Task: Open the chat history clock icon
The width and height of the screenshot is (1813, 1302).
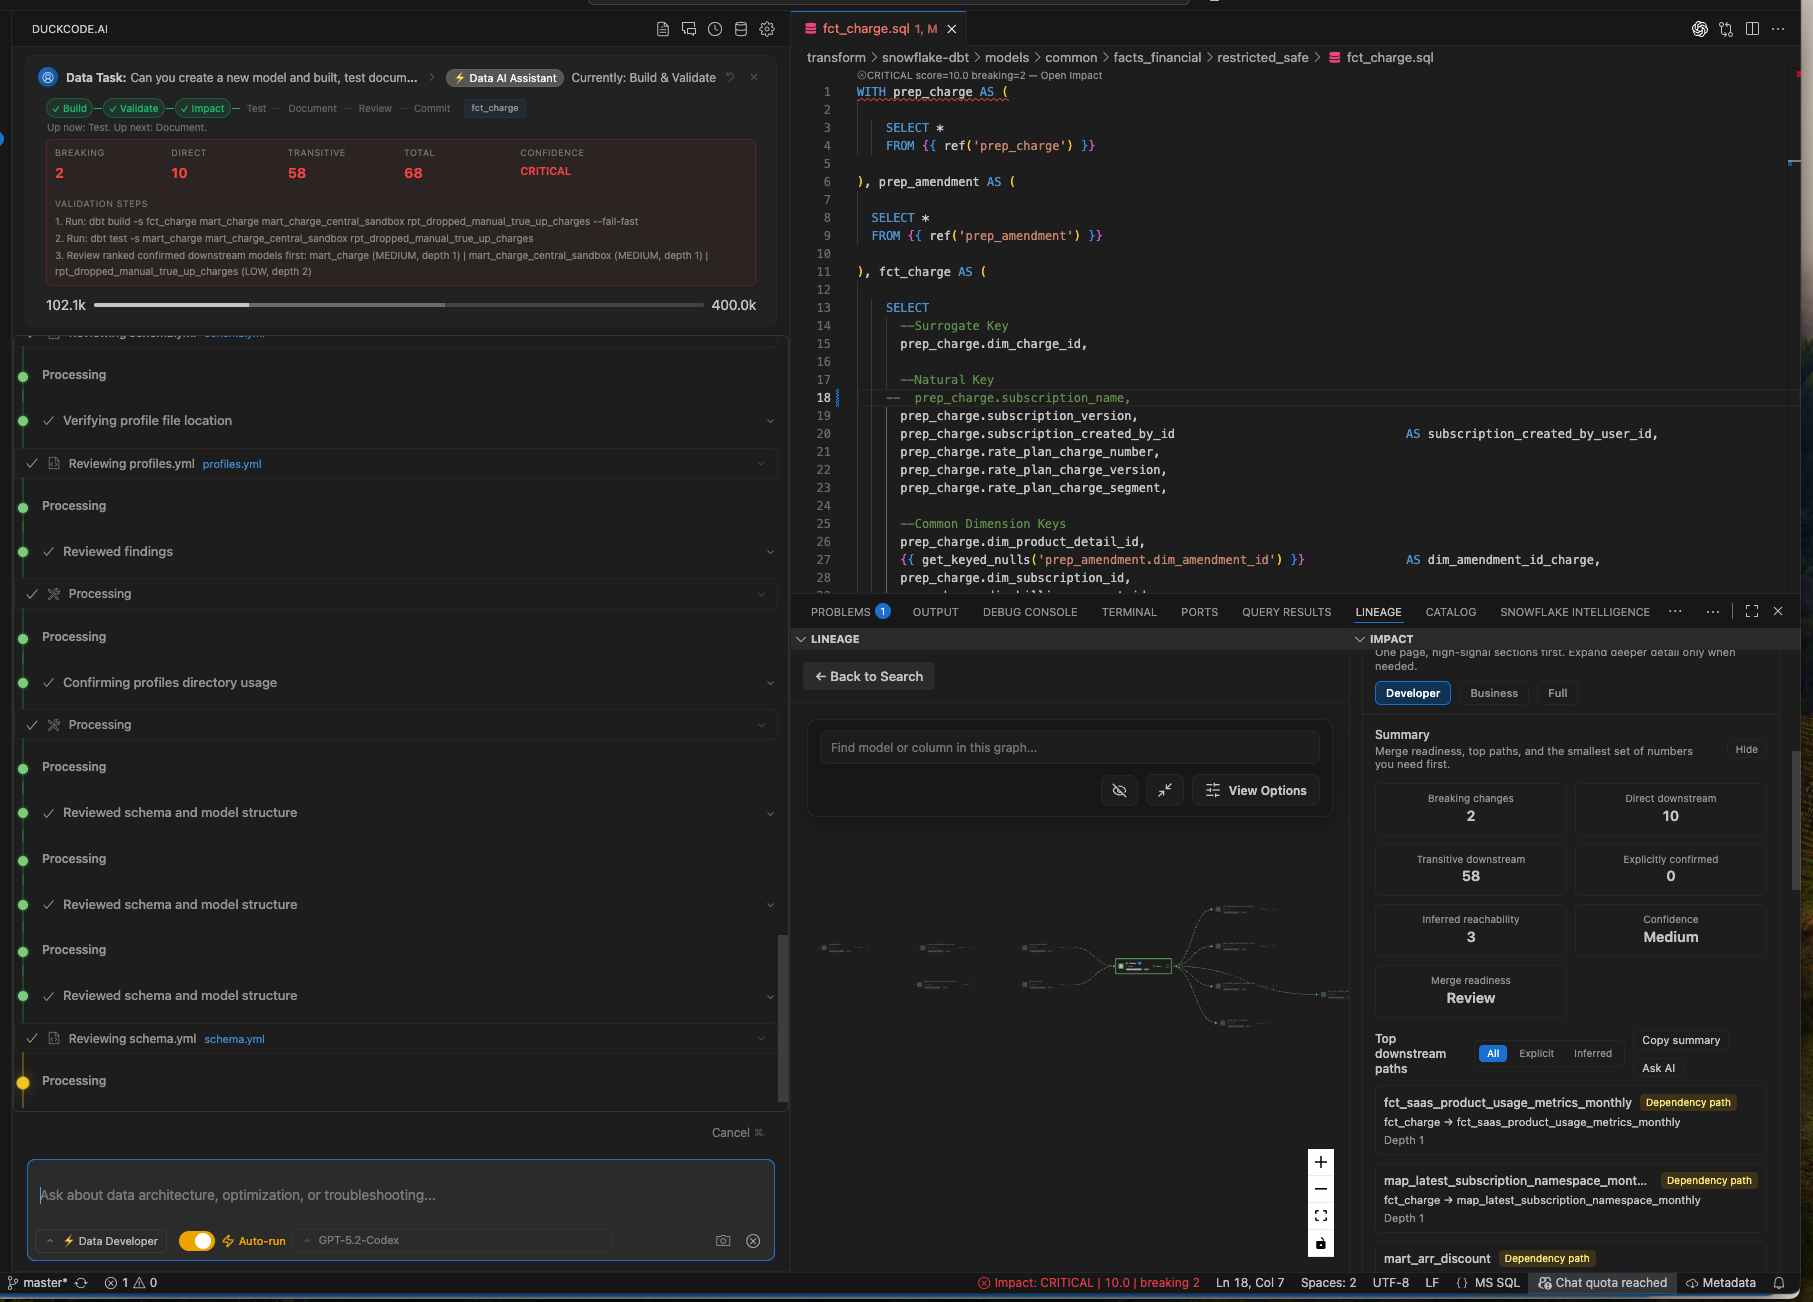Action: coord(714,29)
